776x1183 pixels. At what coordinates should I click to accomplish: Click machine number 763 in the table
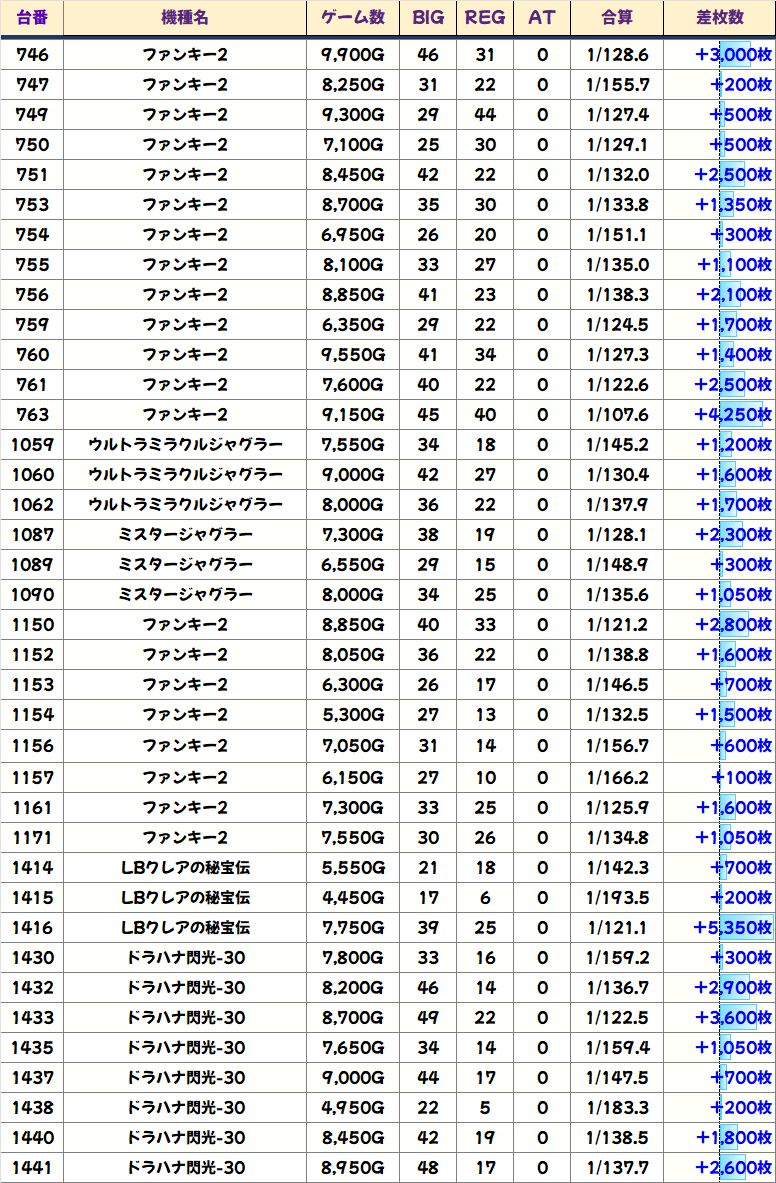tap(33, 415)
